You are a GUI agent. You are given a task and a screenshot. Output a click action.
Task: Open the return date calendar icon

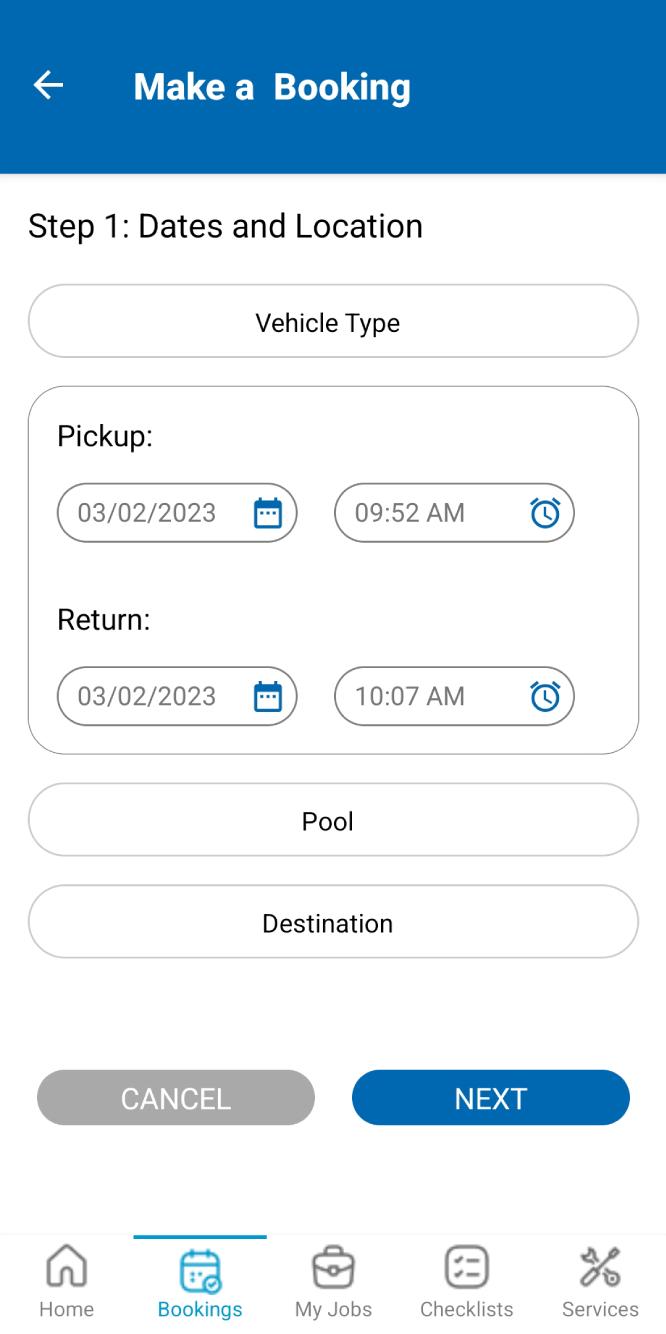[x=268, y=696]
